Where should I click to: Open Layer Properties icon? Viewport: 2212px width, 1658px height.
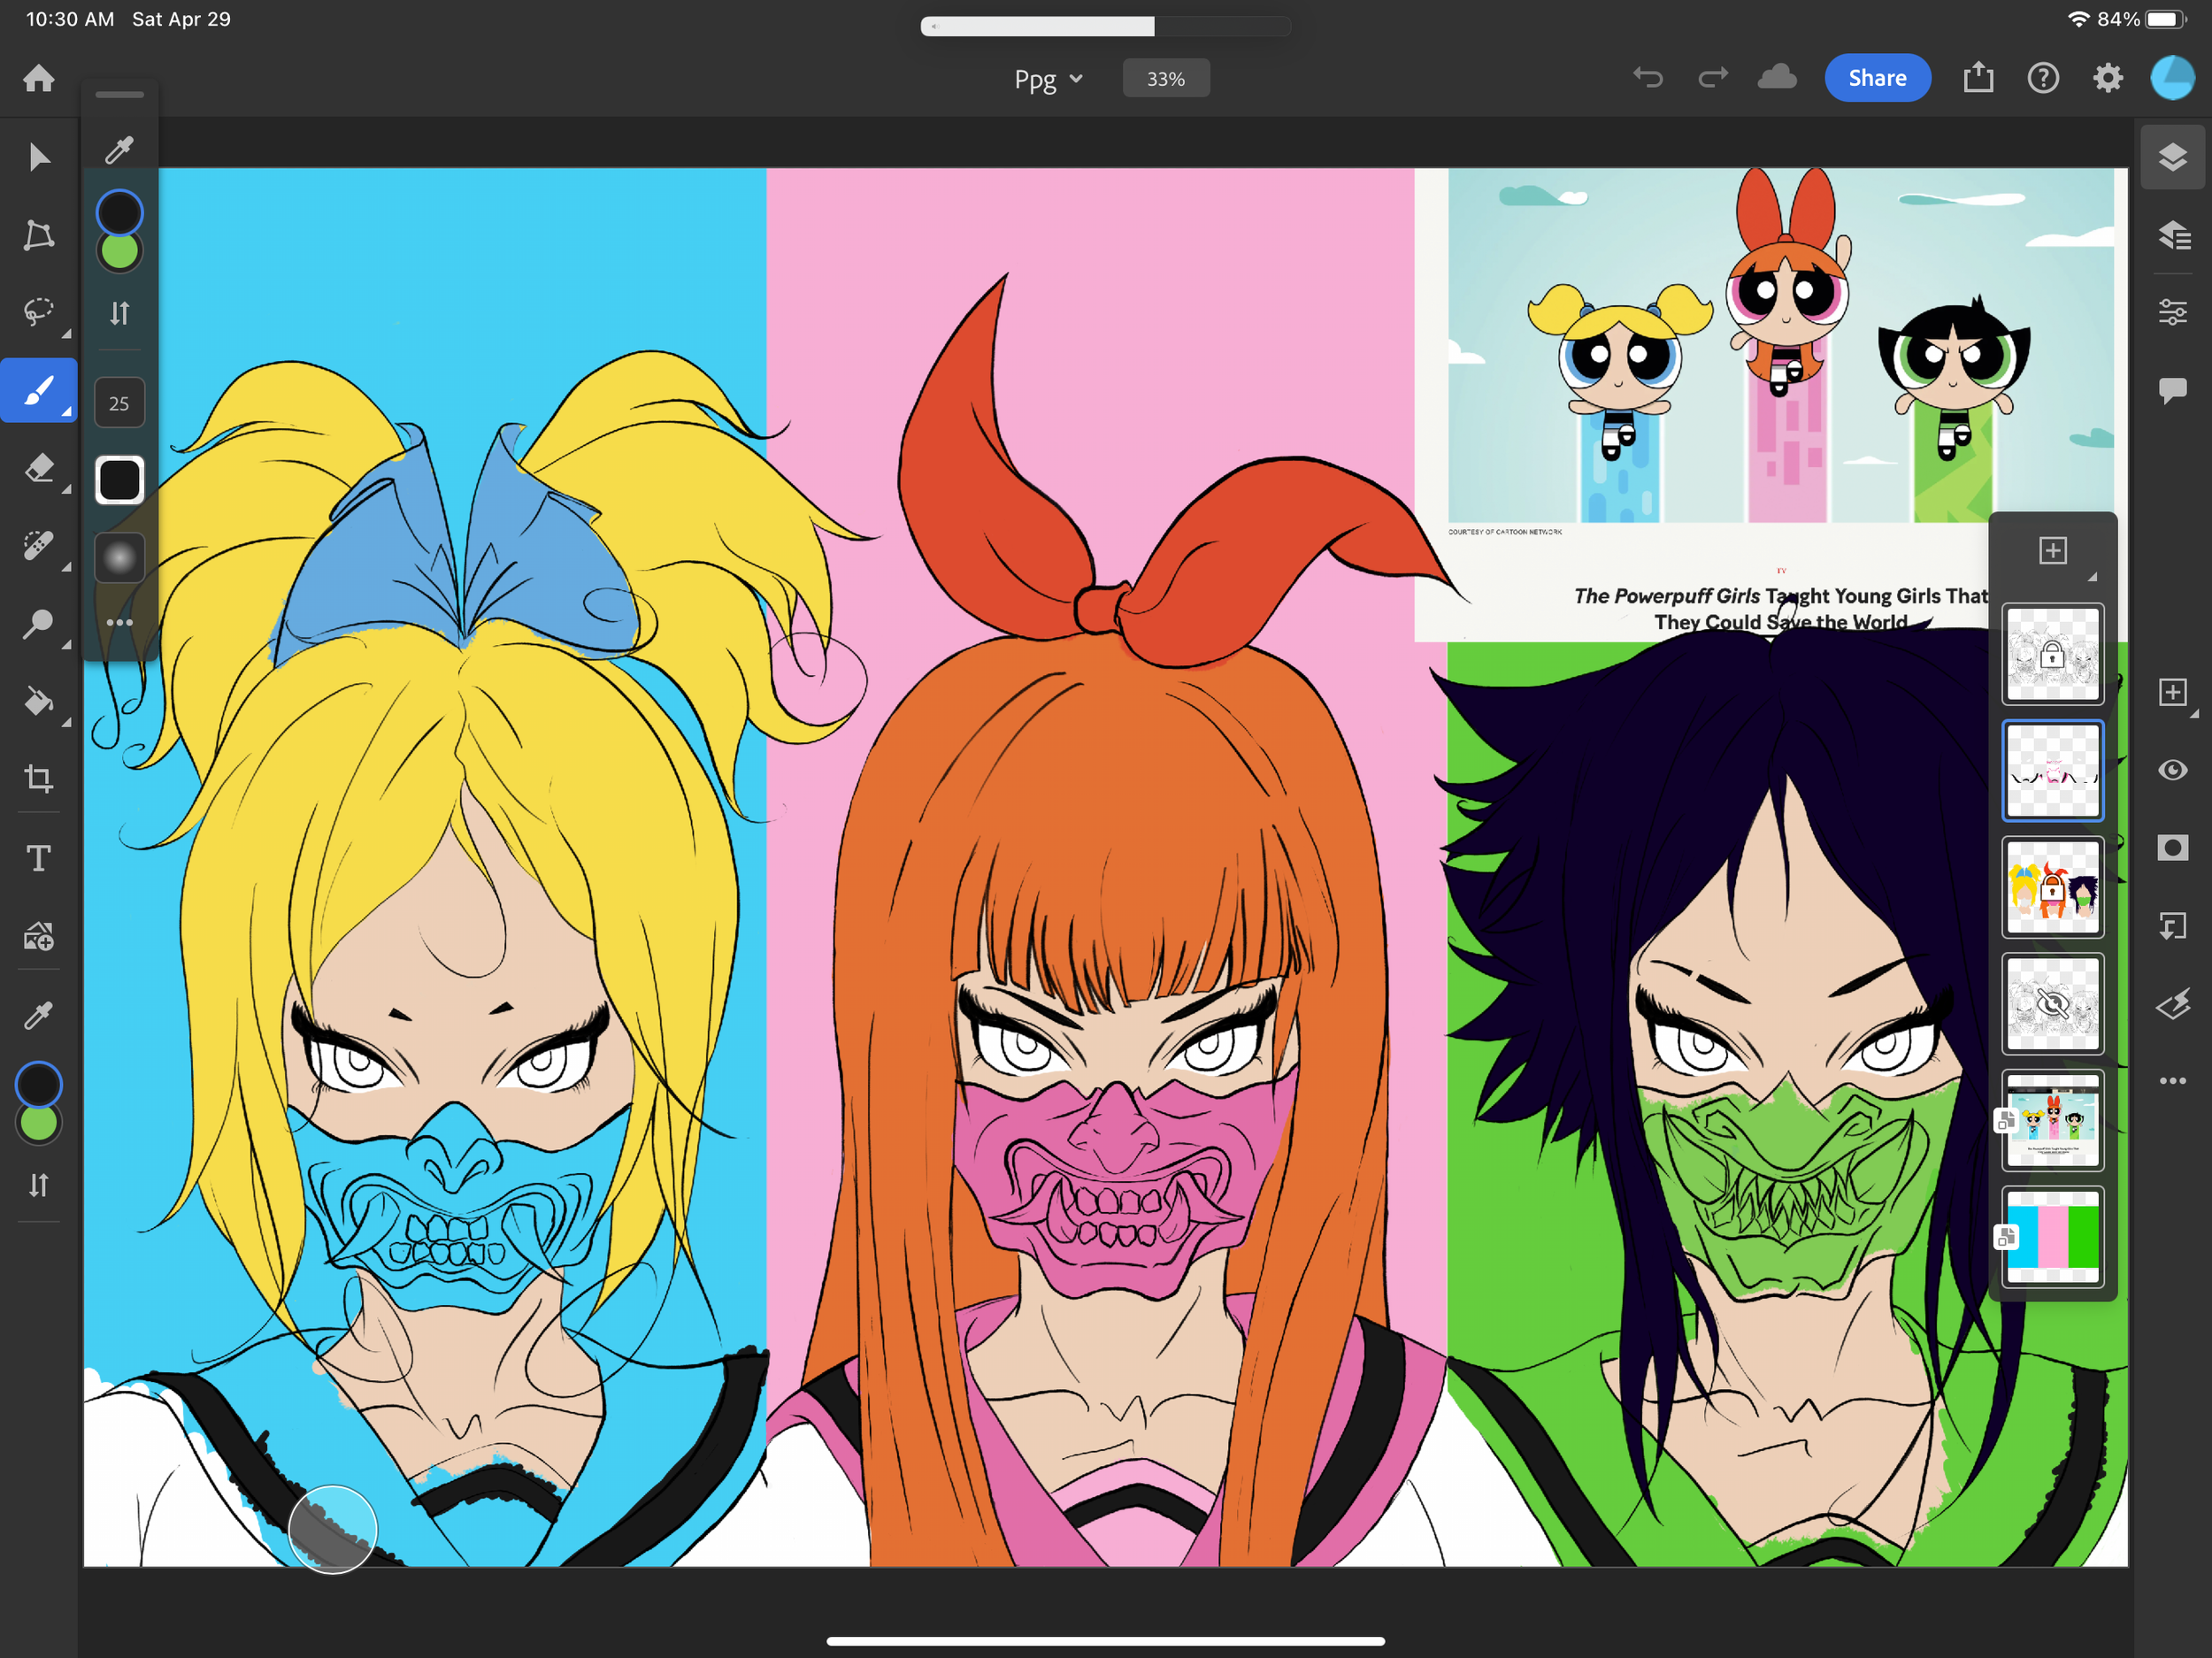(2172, 235)
